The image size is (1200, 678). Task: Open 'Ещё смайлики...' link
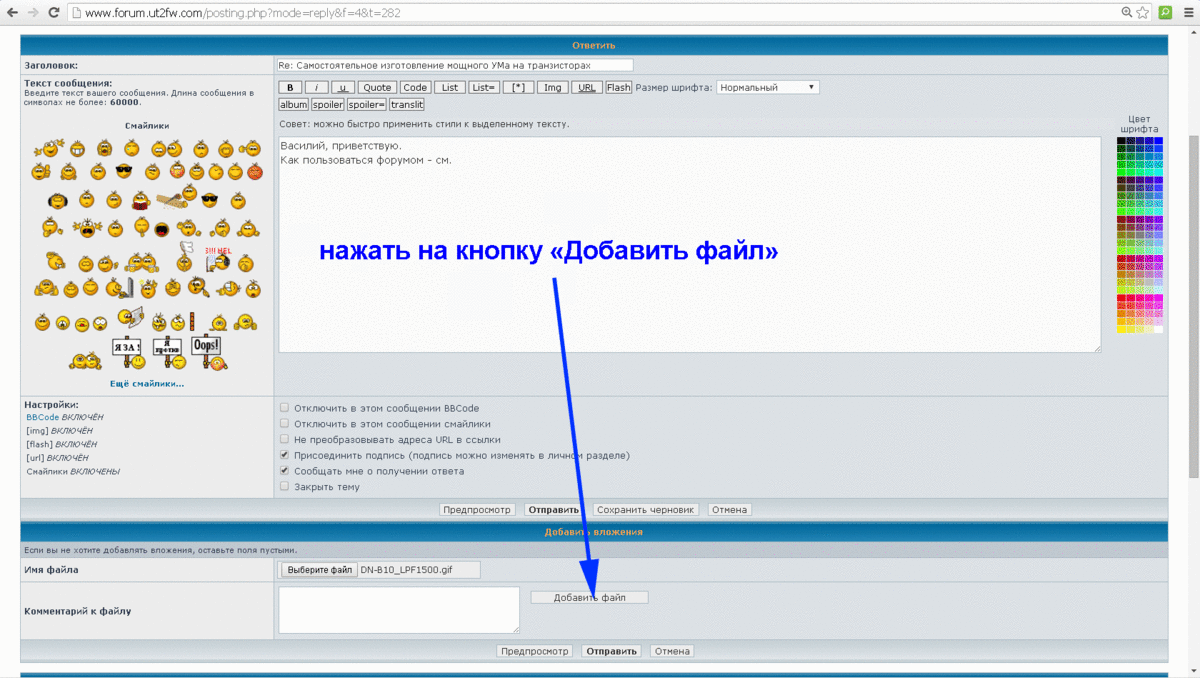point(147,383)
